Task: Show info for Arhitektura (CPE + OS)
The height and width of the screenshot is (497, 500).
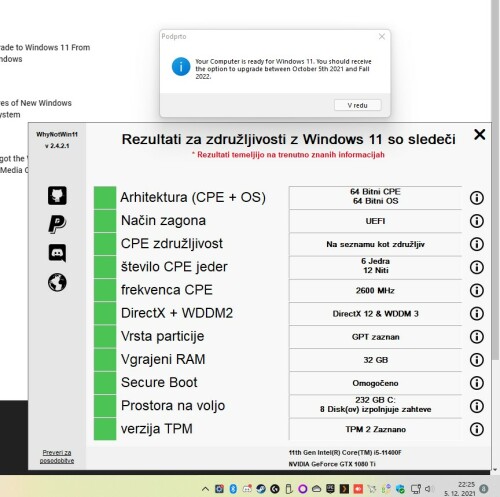Action: coord(477,198)
